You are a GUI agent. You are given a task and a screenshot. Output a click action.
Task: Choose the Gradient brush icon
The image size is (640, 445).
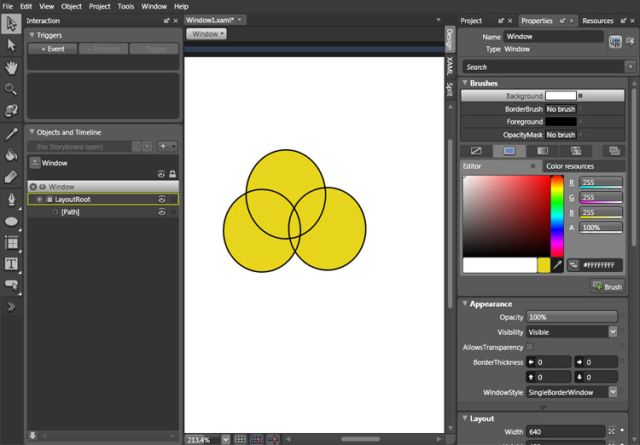(542, 151)
